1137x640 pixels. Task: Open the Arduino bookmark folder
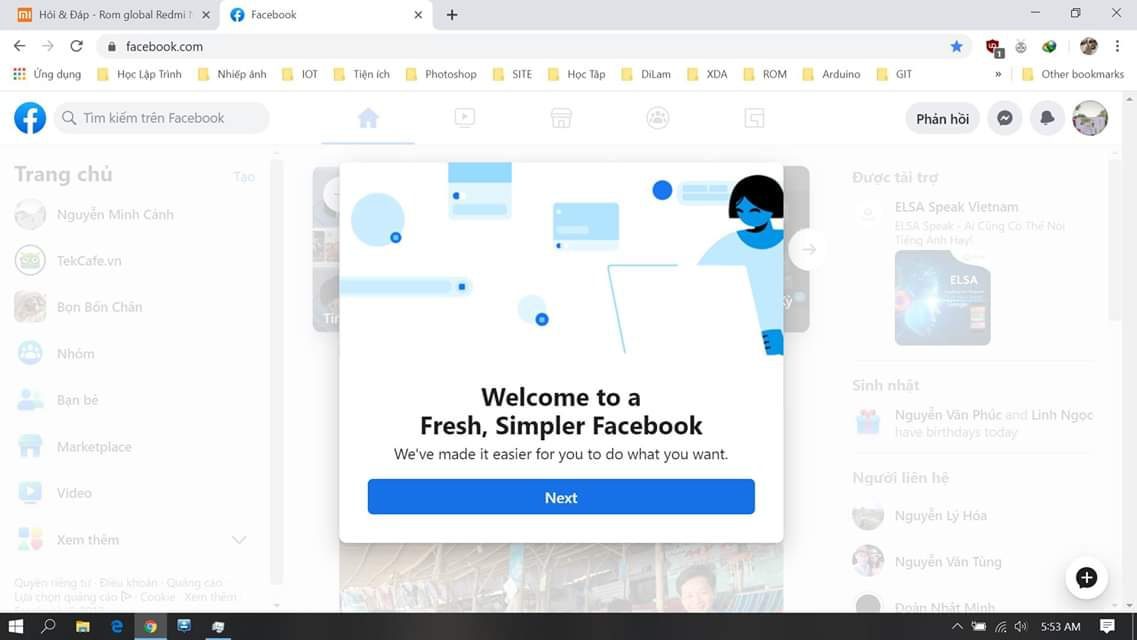pyautogui.click(x=831, y=74)
